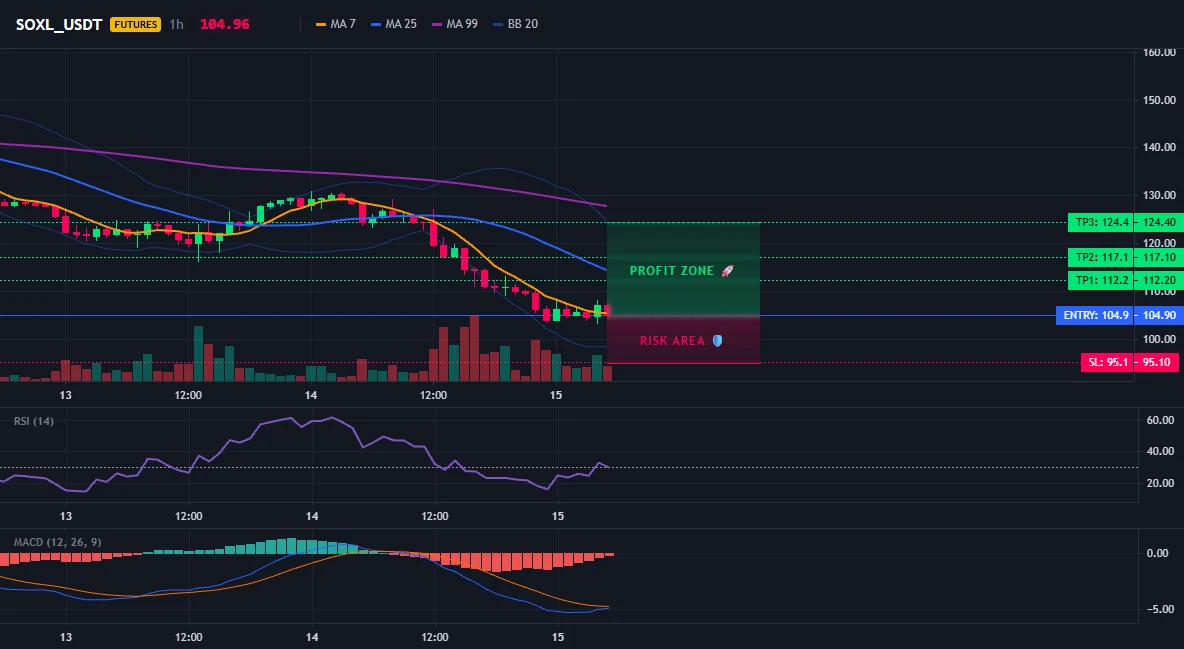
Task: Click the shield icon in the risk area
Action: tap(717, 341)
